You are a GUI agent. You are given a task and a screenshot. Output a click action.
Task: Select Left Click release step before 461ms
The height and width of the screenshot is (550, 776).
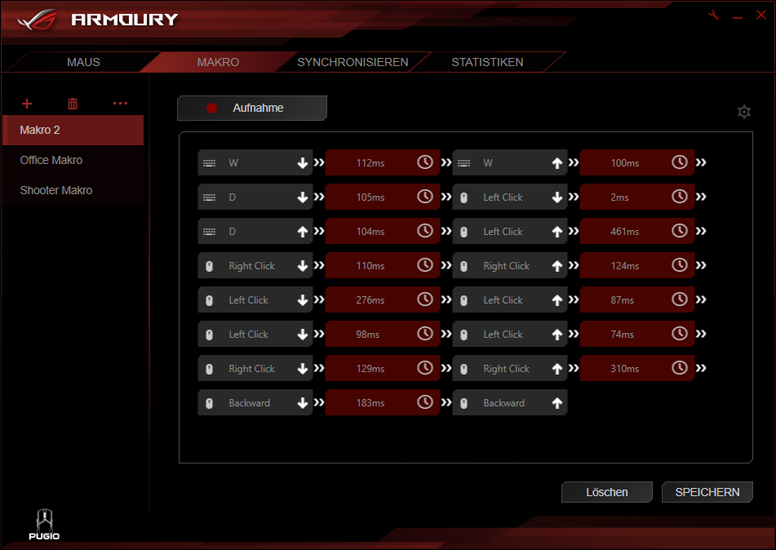coord(510,231)
